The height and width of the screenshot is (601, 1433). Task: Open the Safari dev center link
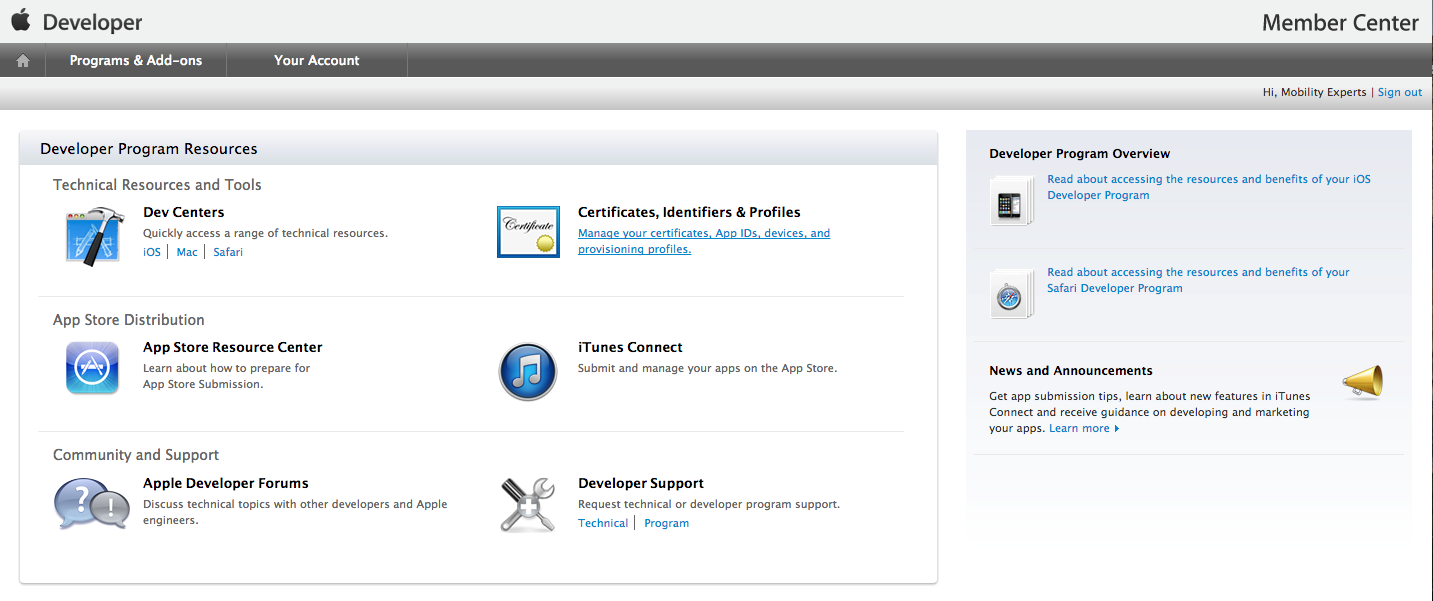[x=228, y=252]
